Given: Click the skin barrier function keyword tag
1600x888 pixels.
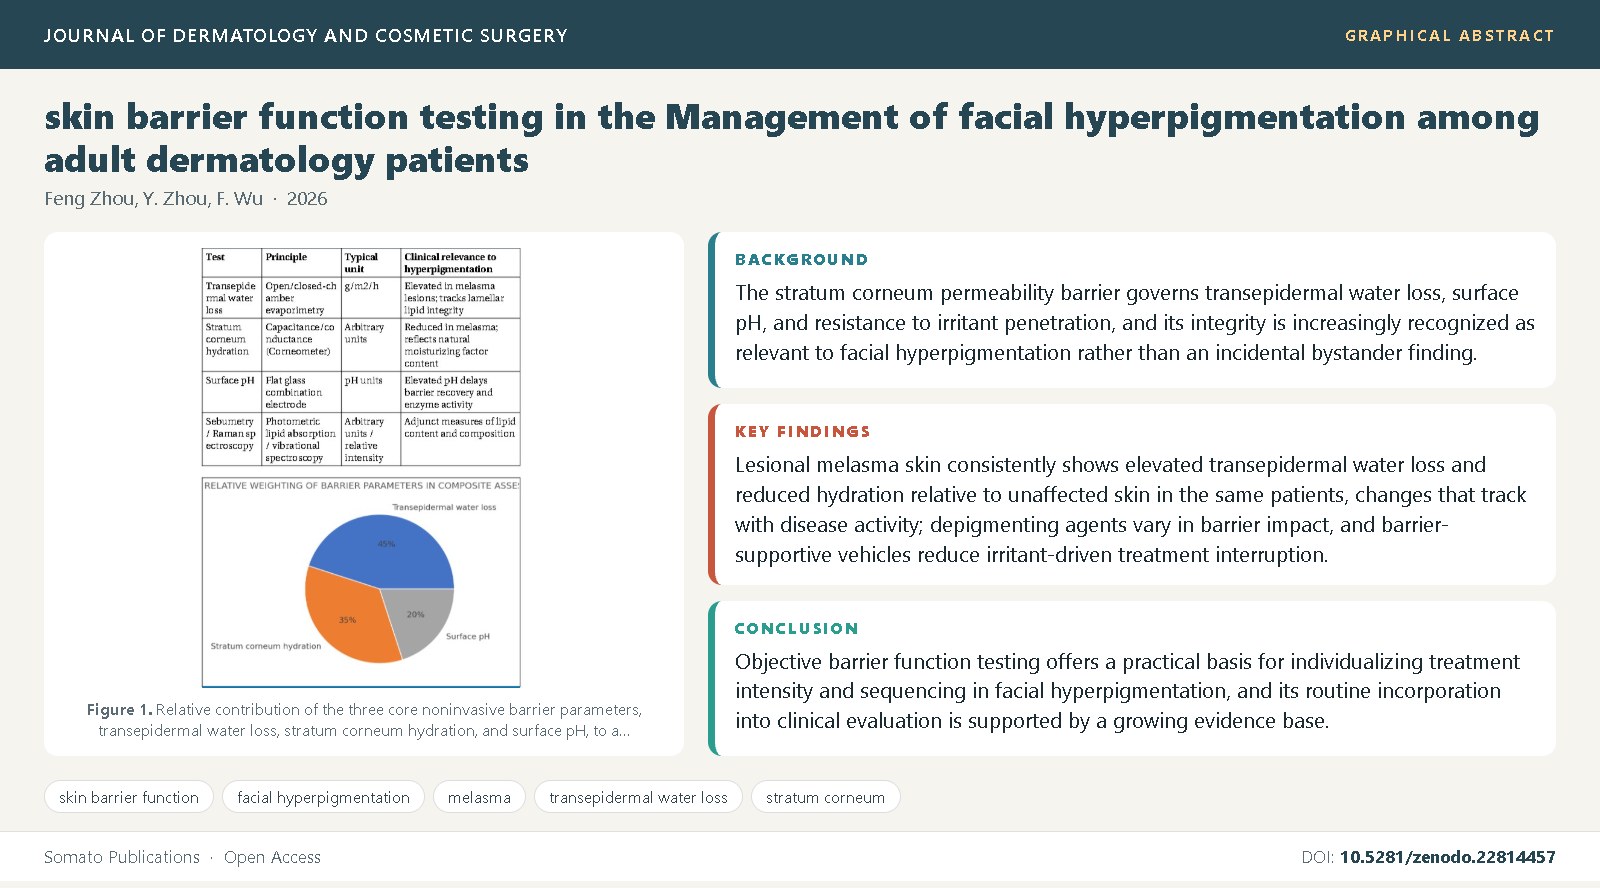Looking at the screenshot, I should (129, 797).
